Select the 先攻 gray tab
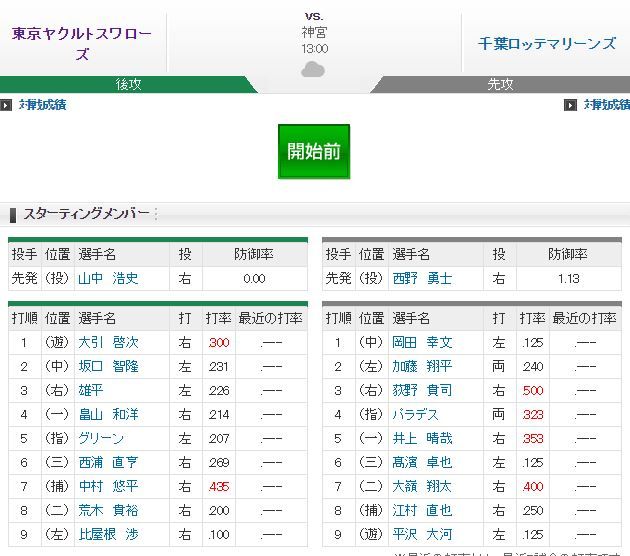Screen dimensions: 630x556 500,84
